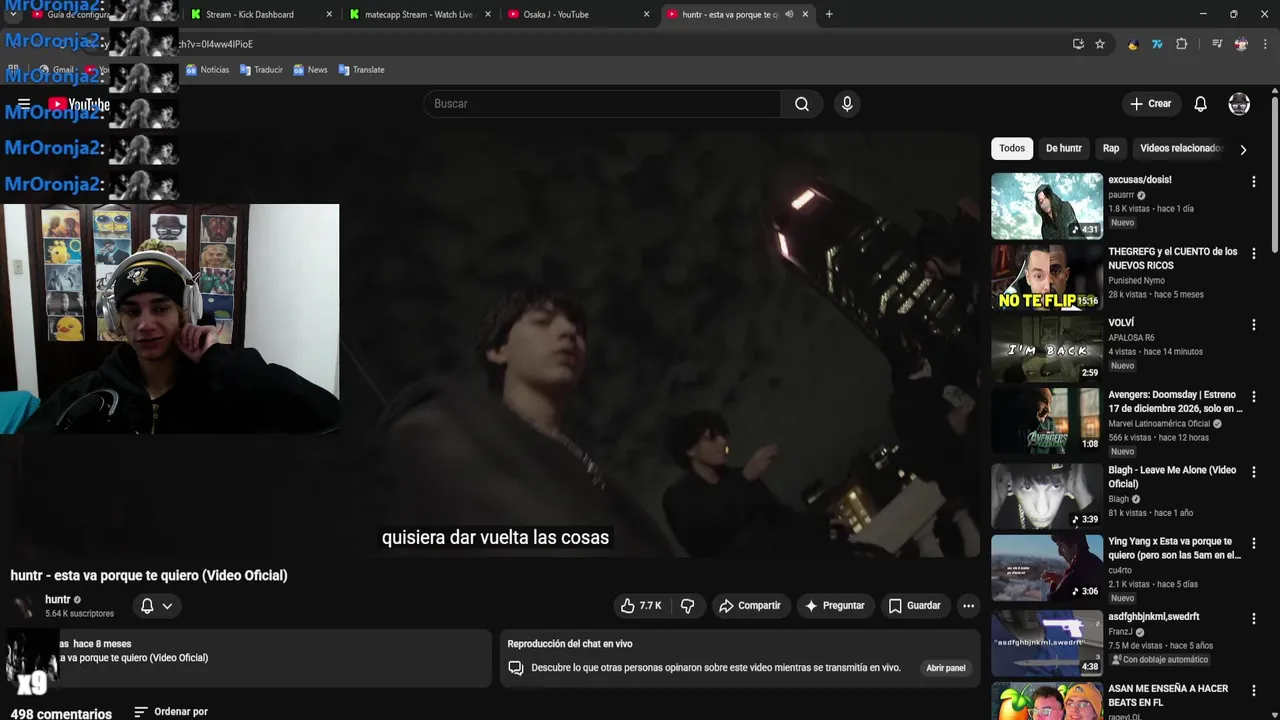This screenshot has height=720, width=1280.
Task: Start voice search with the microphone icon
Action: tap(847, 104)
